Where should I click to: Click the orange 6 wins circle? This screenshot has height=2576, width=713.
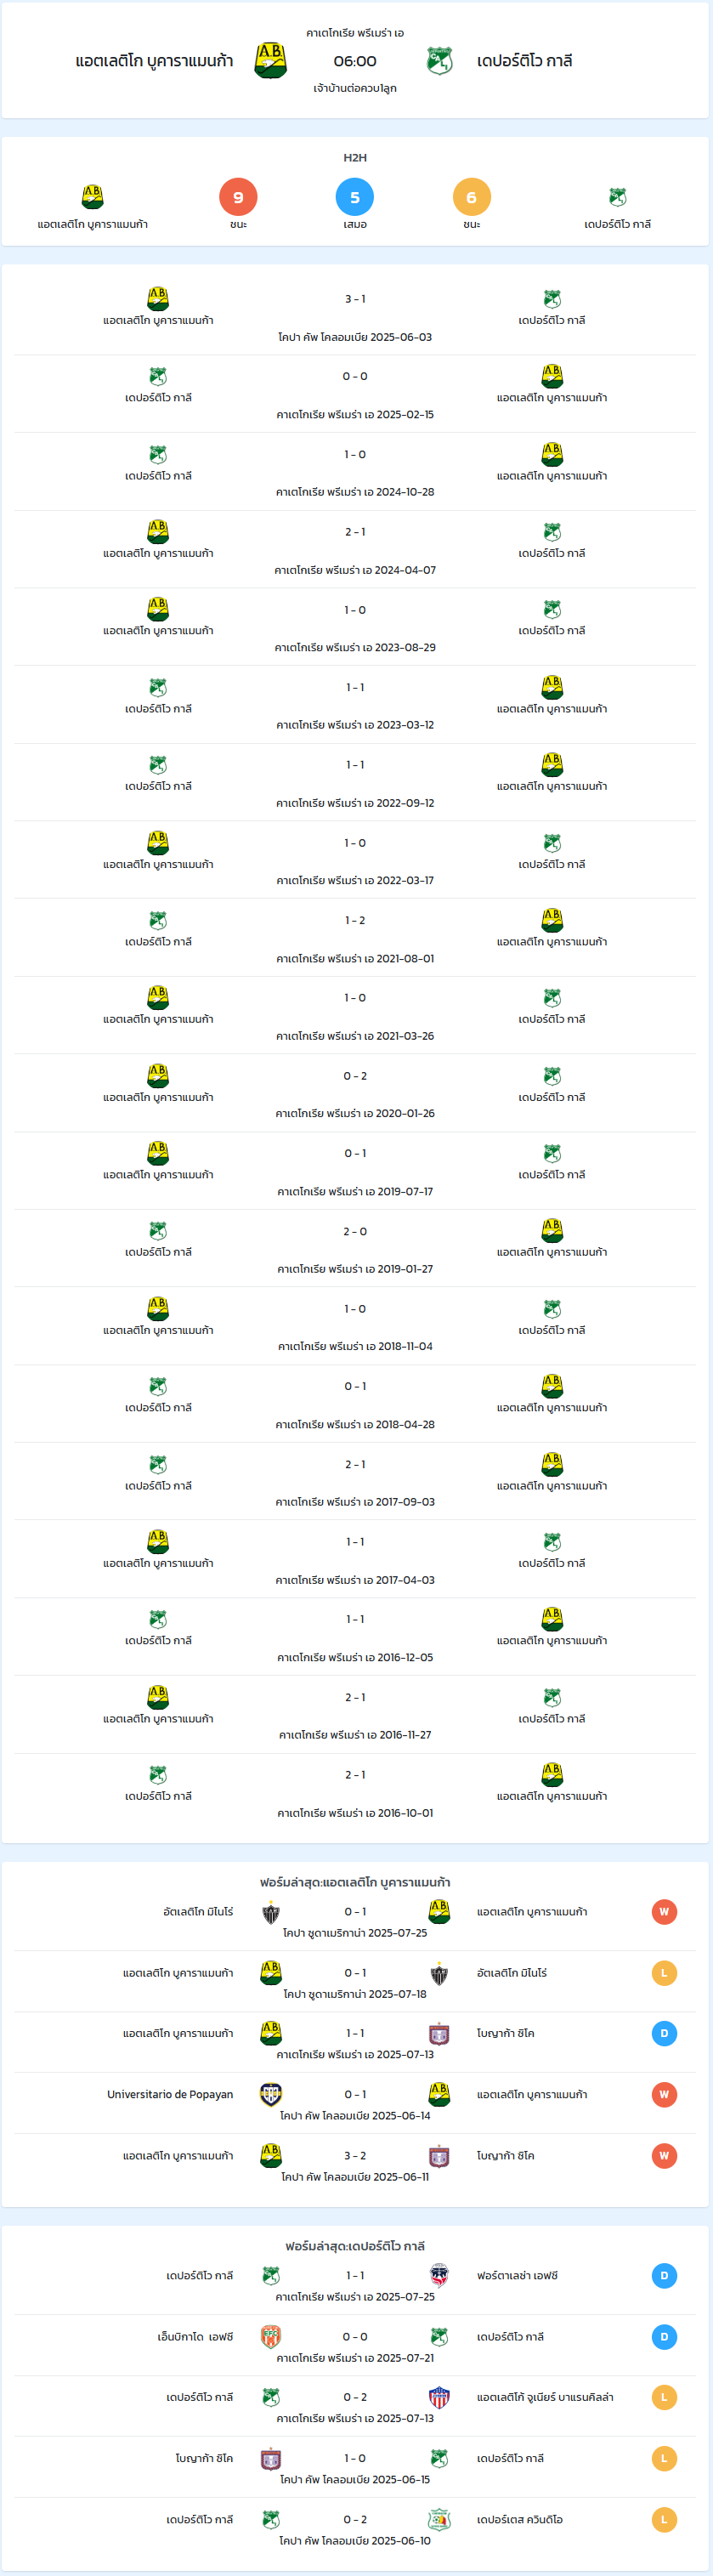(x=471, y=197)
